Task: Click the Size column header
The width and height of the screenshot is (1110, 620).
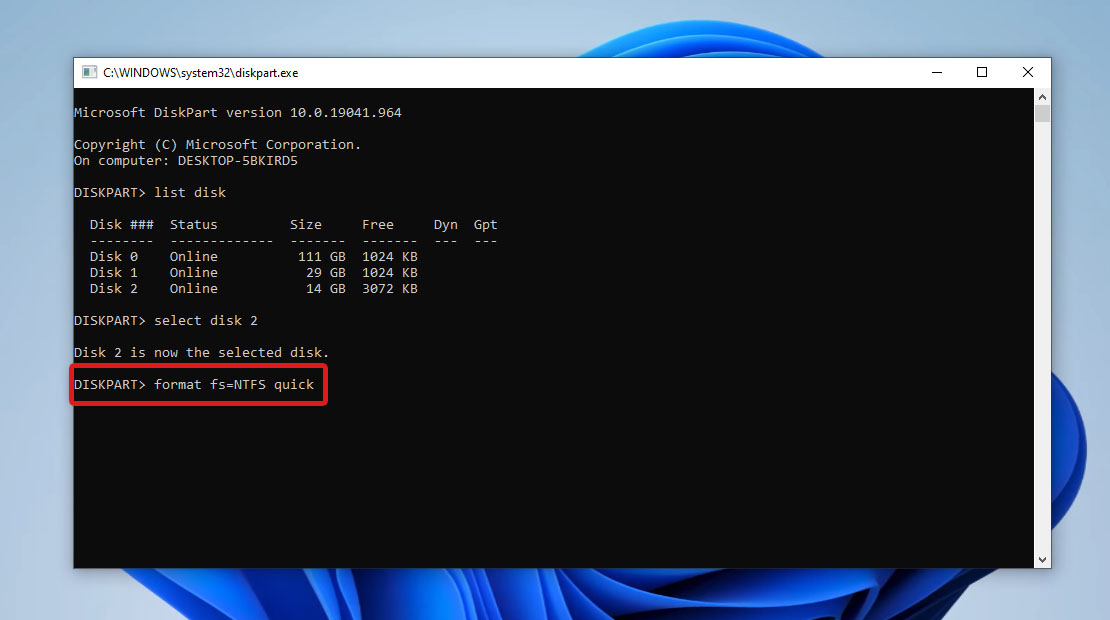Action: 306,224
